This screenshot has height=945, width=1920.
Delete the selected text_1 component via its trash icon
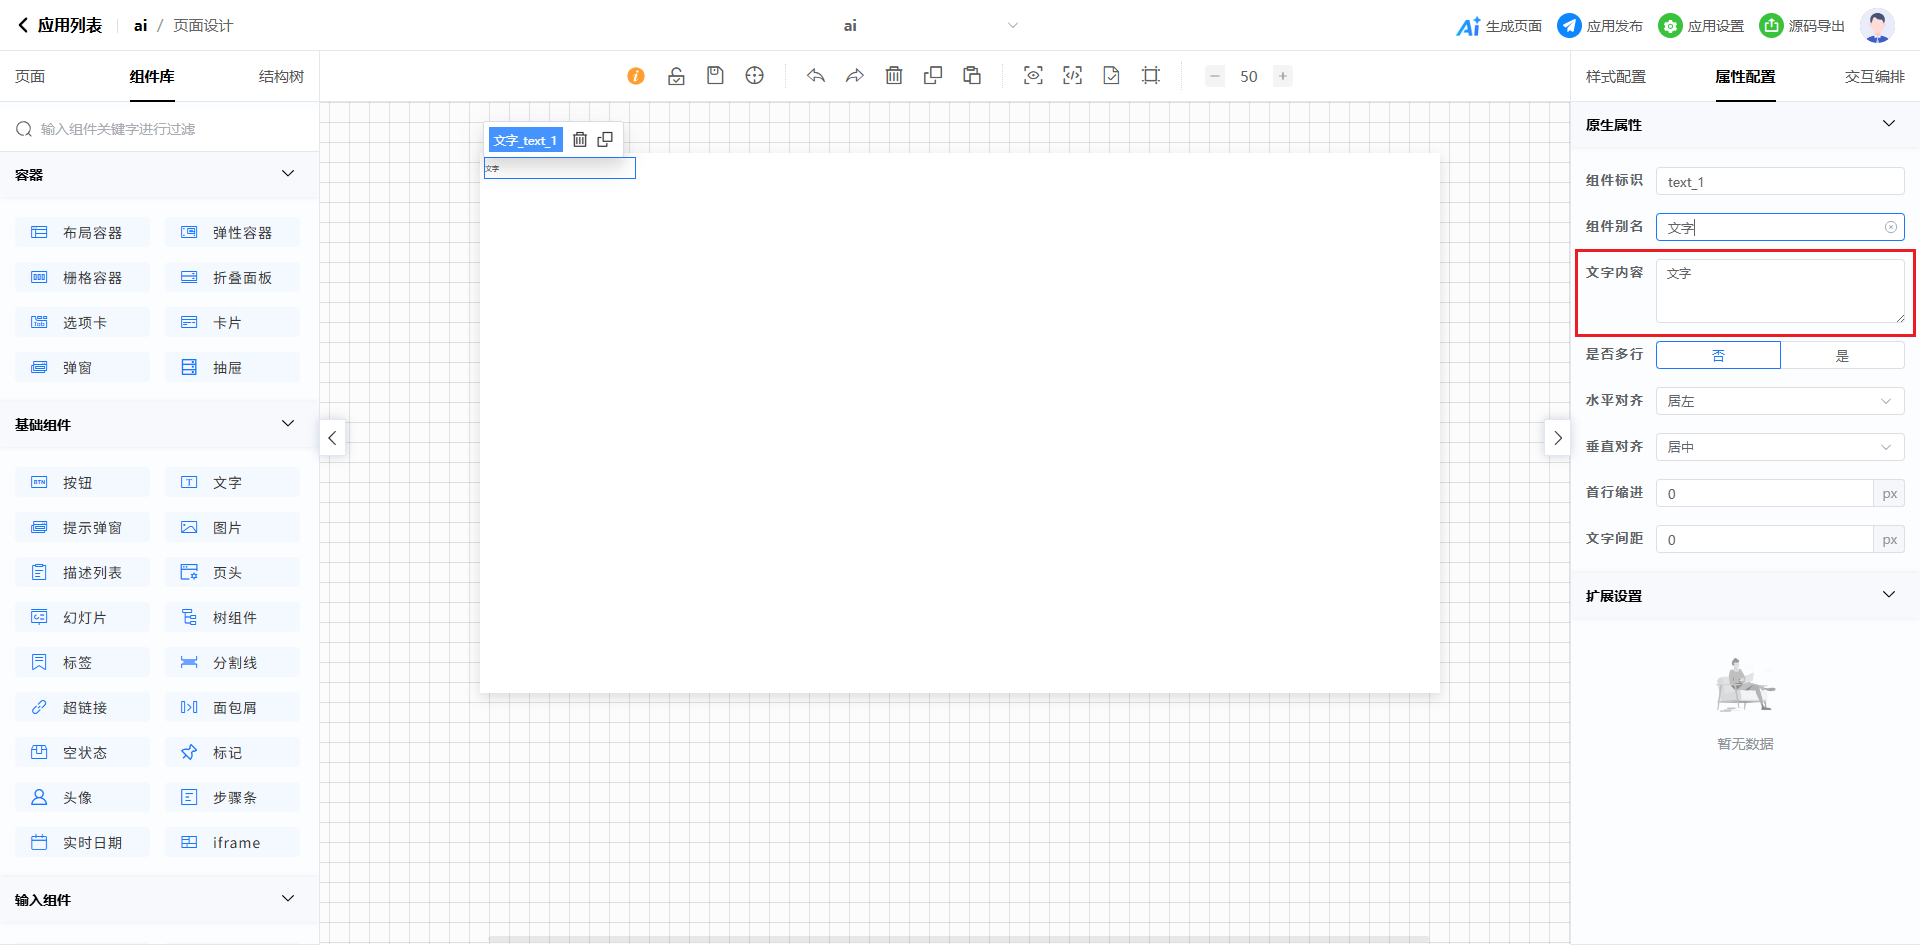(580, 140)
